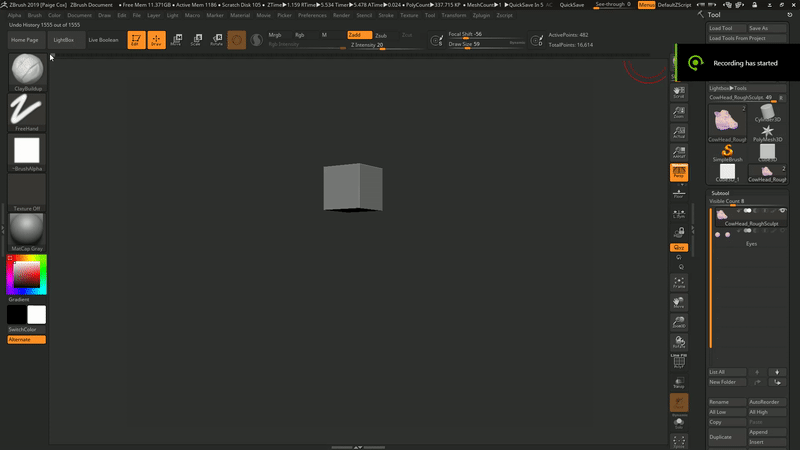The height and width of the screenshot is (450, 800).
Task: Click the Transp transparency icon
Action: click(x=679, y=383)
